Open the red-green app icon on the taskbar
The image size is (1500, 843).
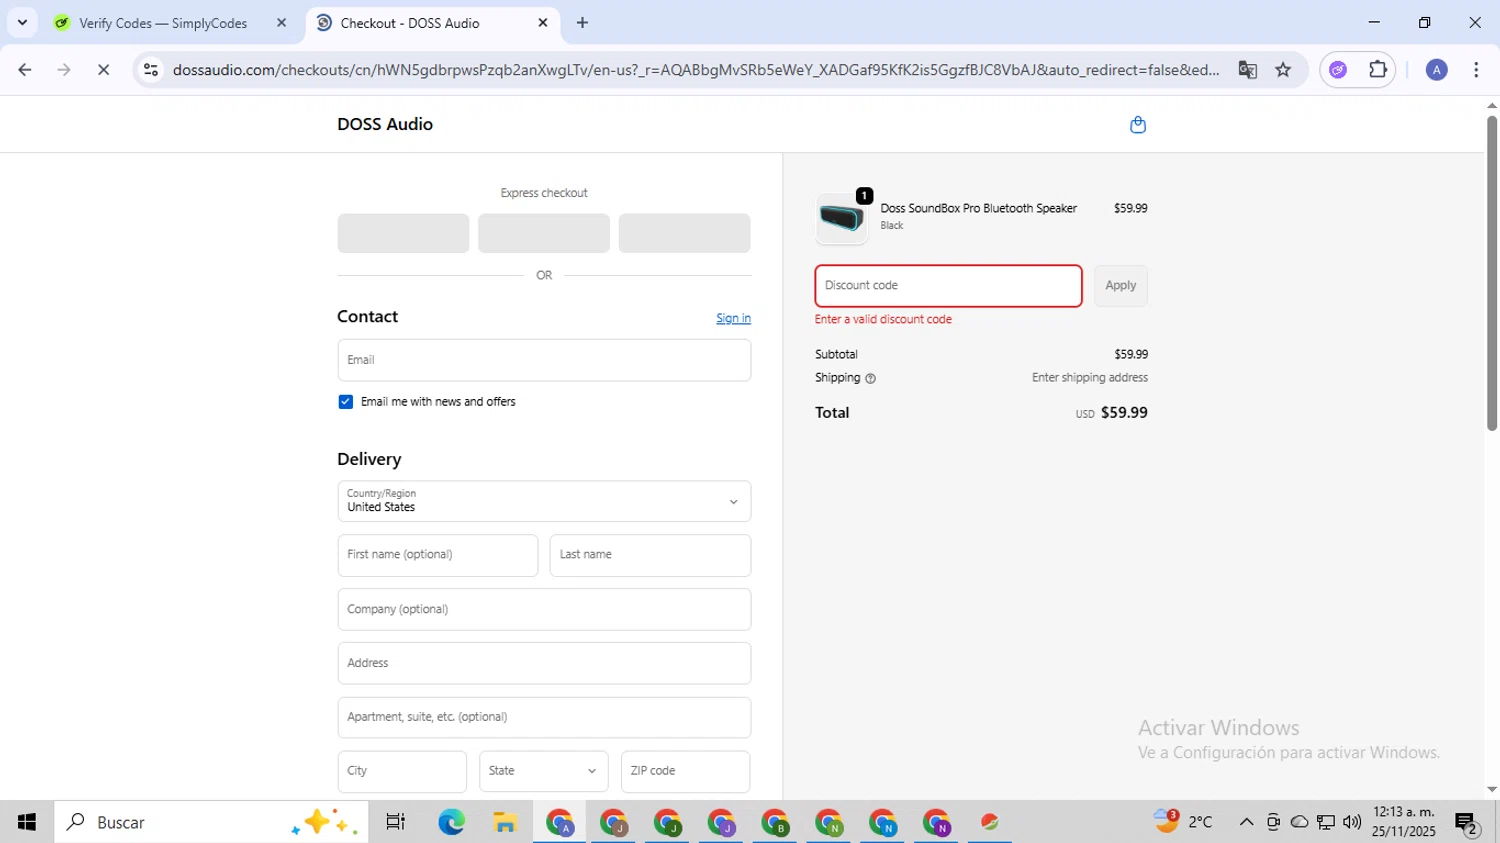(x=990, y=822)
